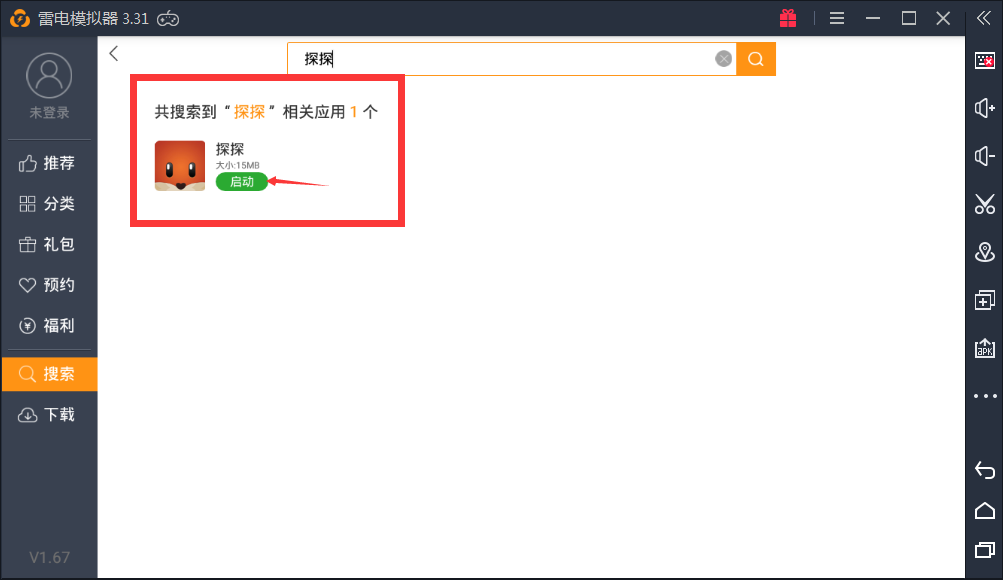This screenshot has height=580, width=1003.
Task: Decrease volume using volume down icon
Action: (984, 156)
